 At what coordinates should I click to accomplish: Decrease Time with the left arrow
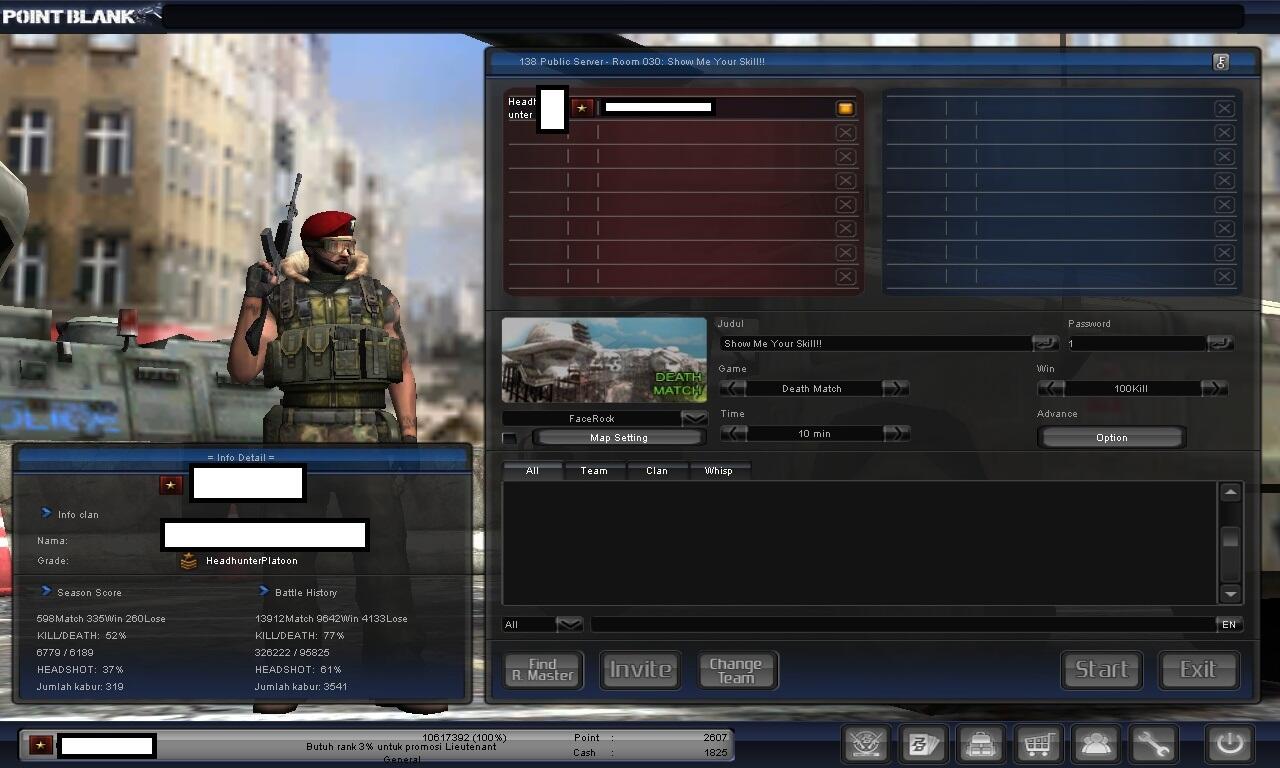click(x=733, y=433)
